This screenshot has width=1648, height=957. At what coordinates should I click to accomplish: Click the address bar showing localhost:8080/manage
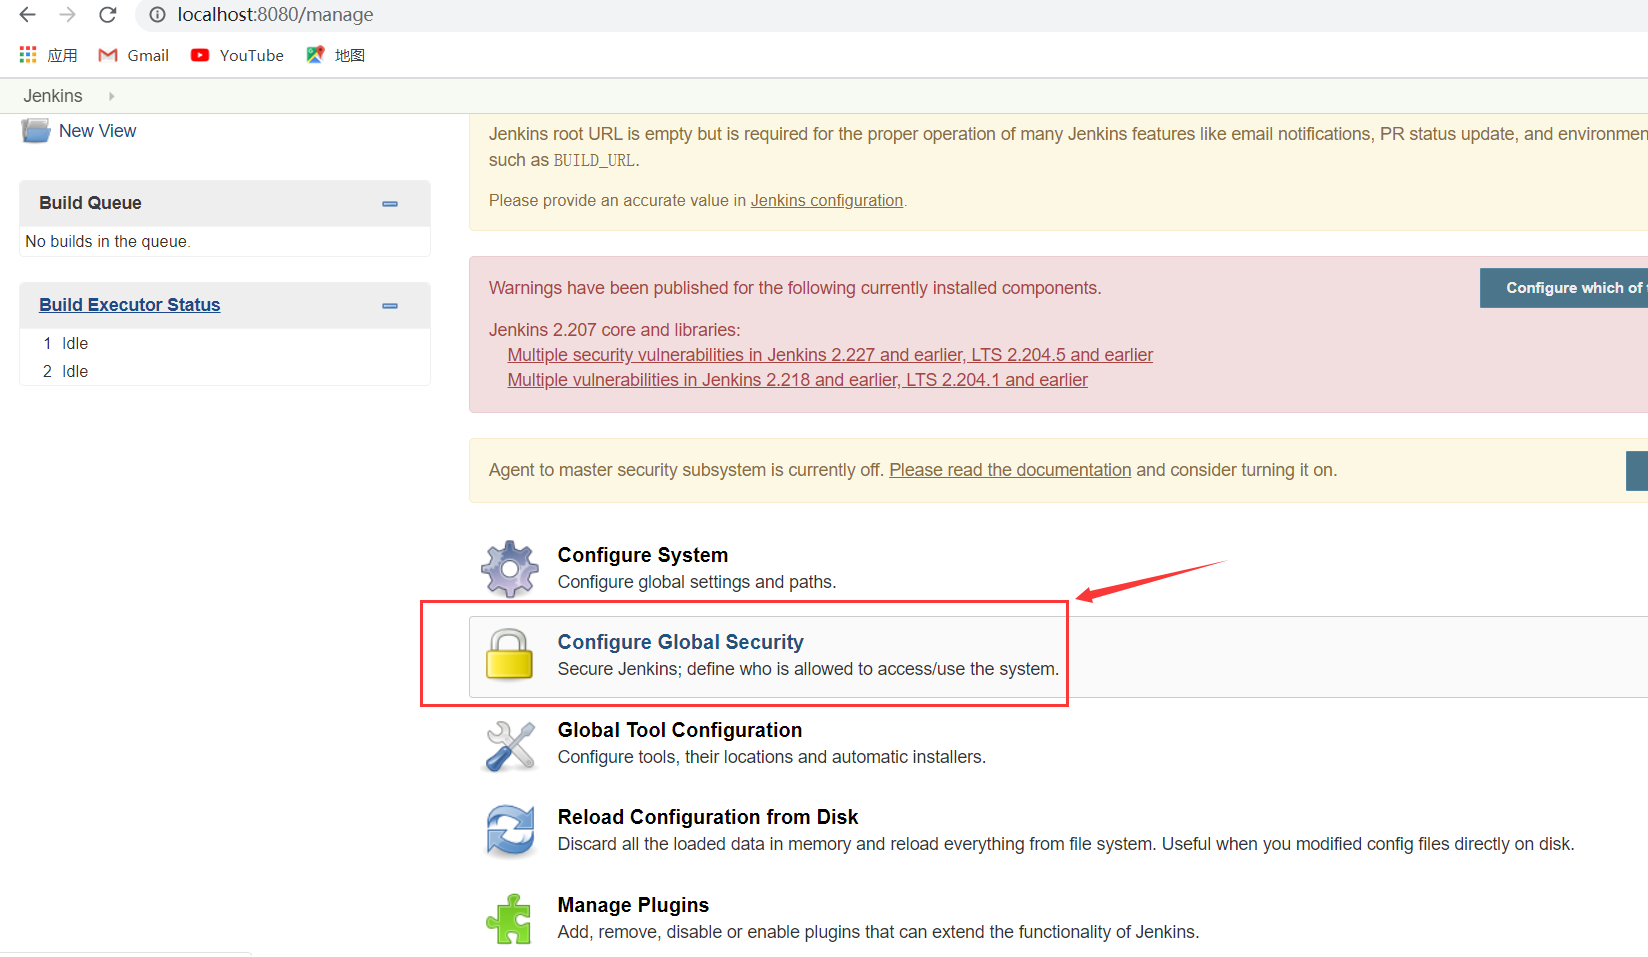[x=890, y=15]
